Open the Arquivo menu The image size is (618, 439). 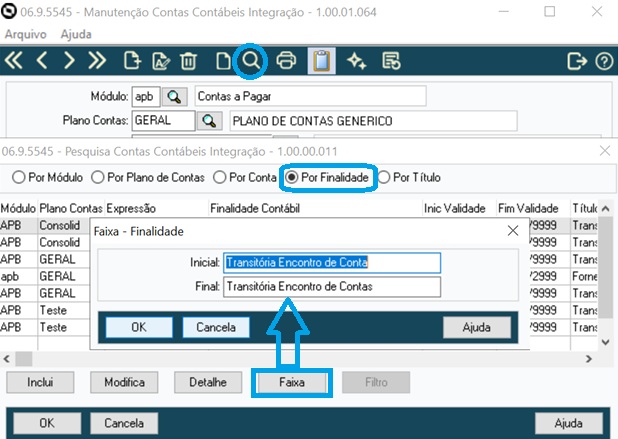[x=26, y=34]
